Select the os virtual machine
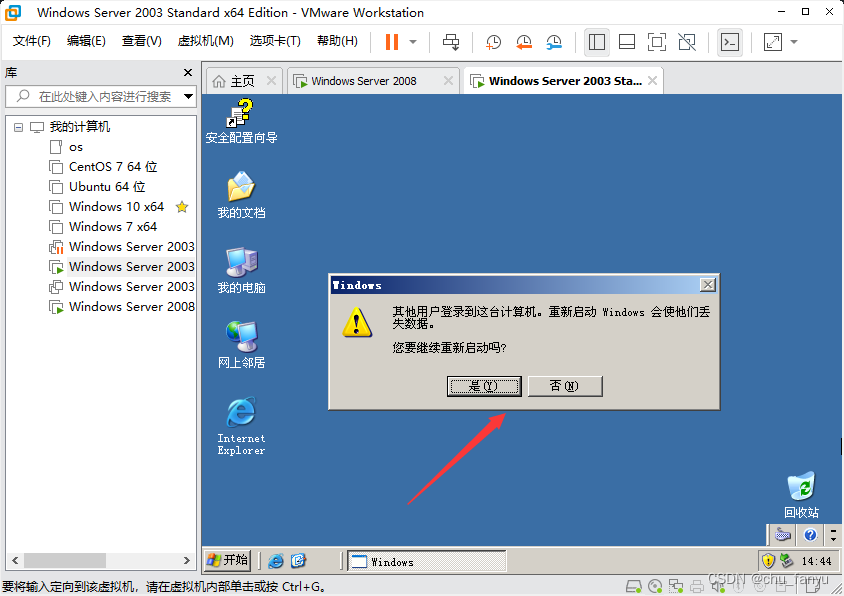Image resolution: width=844 pixels, height=596 pixels. 75,147
